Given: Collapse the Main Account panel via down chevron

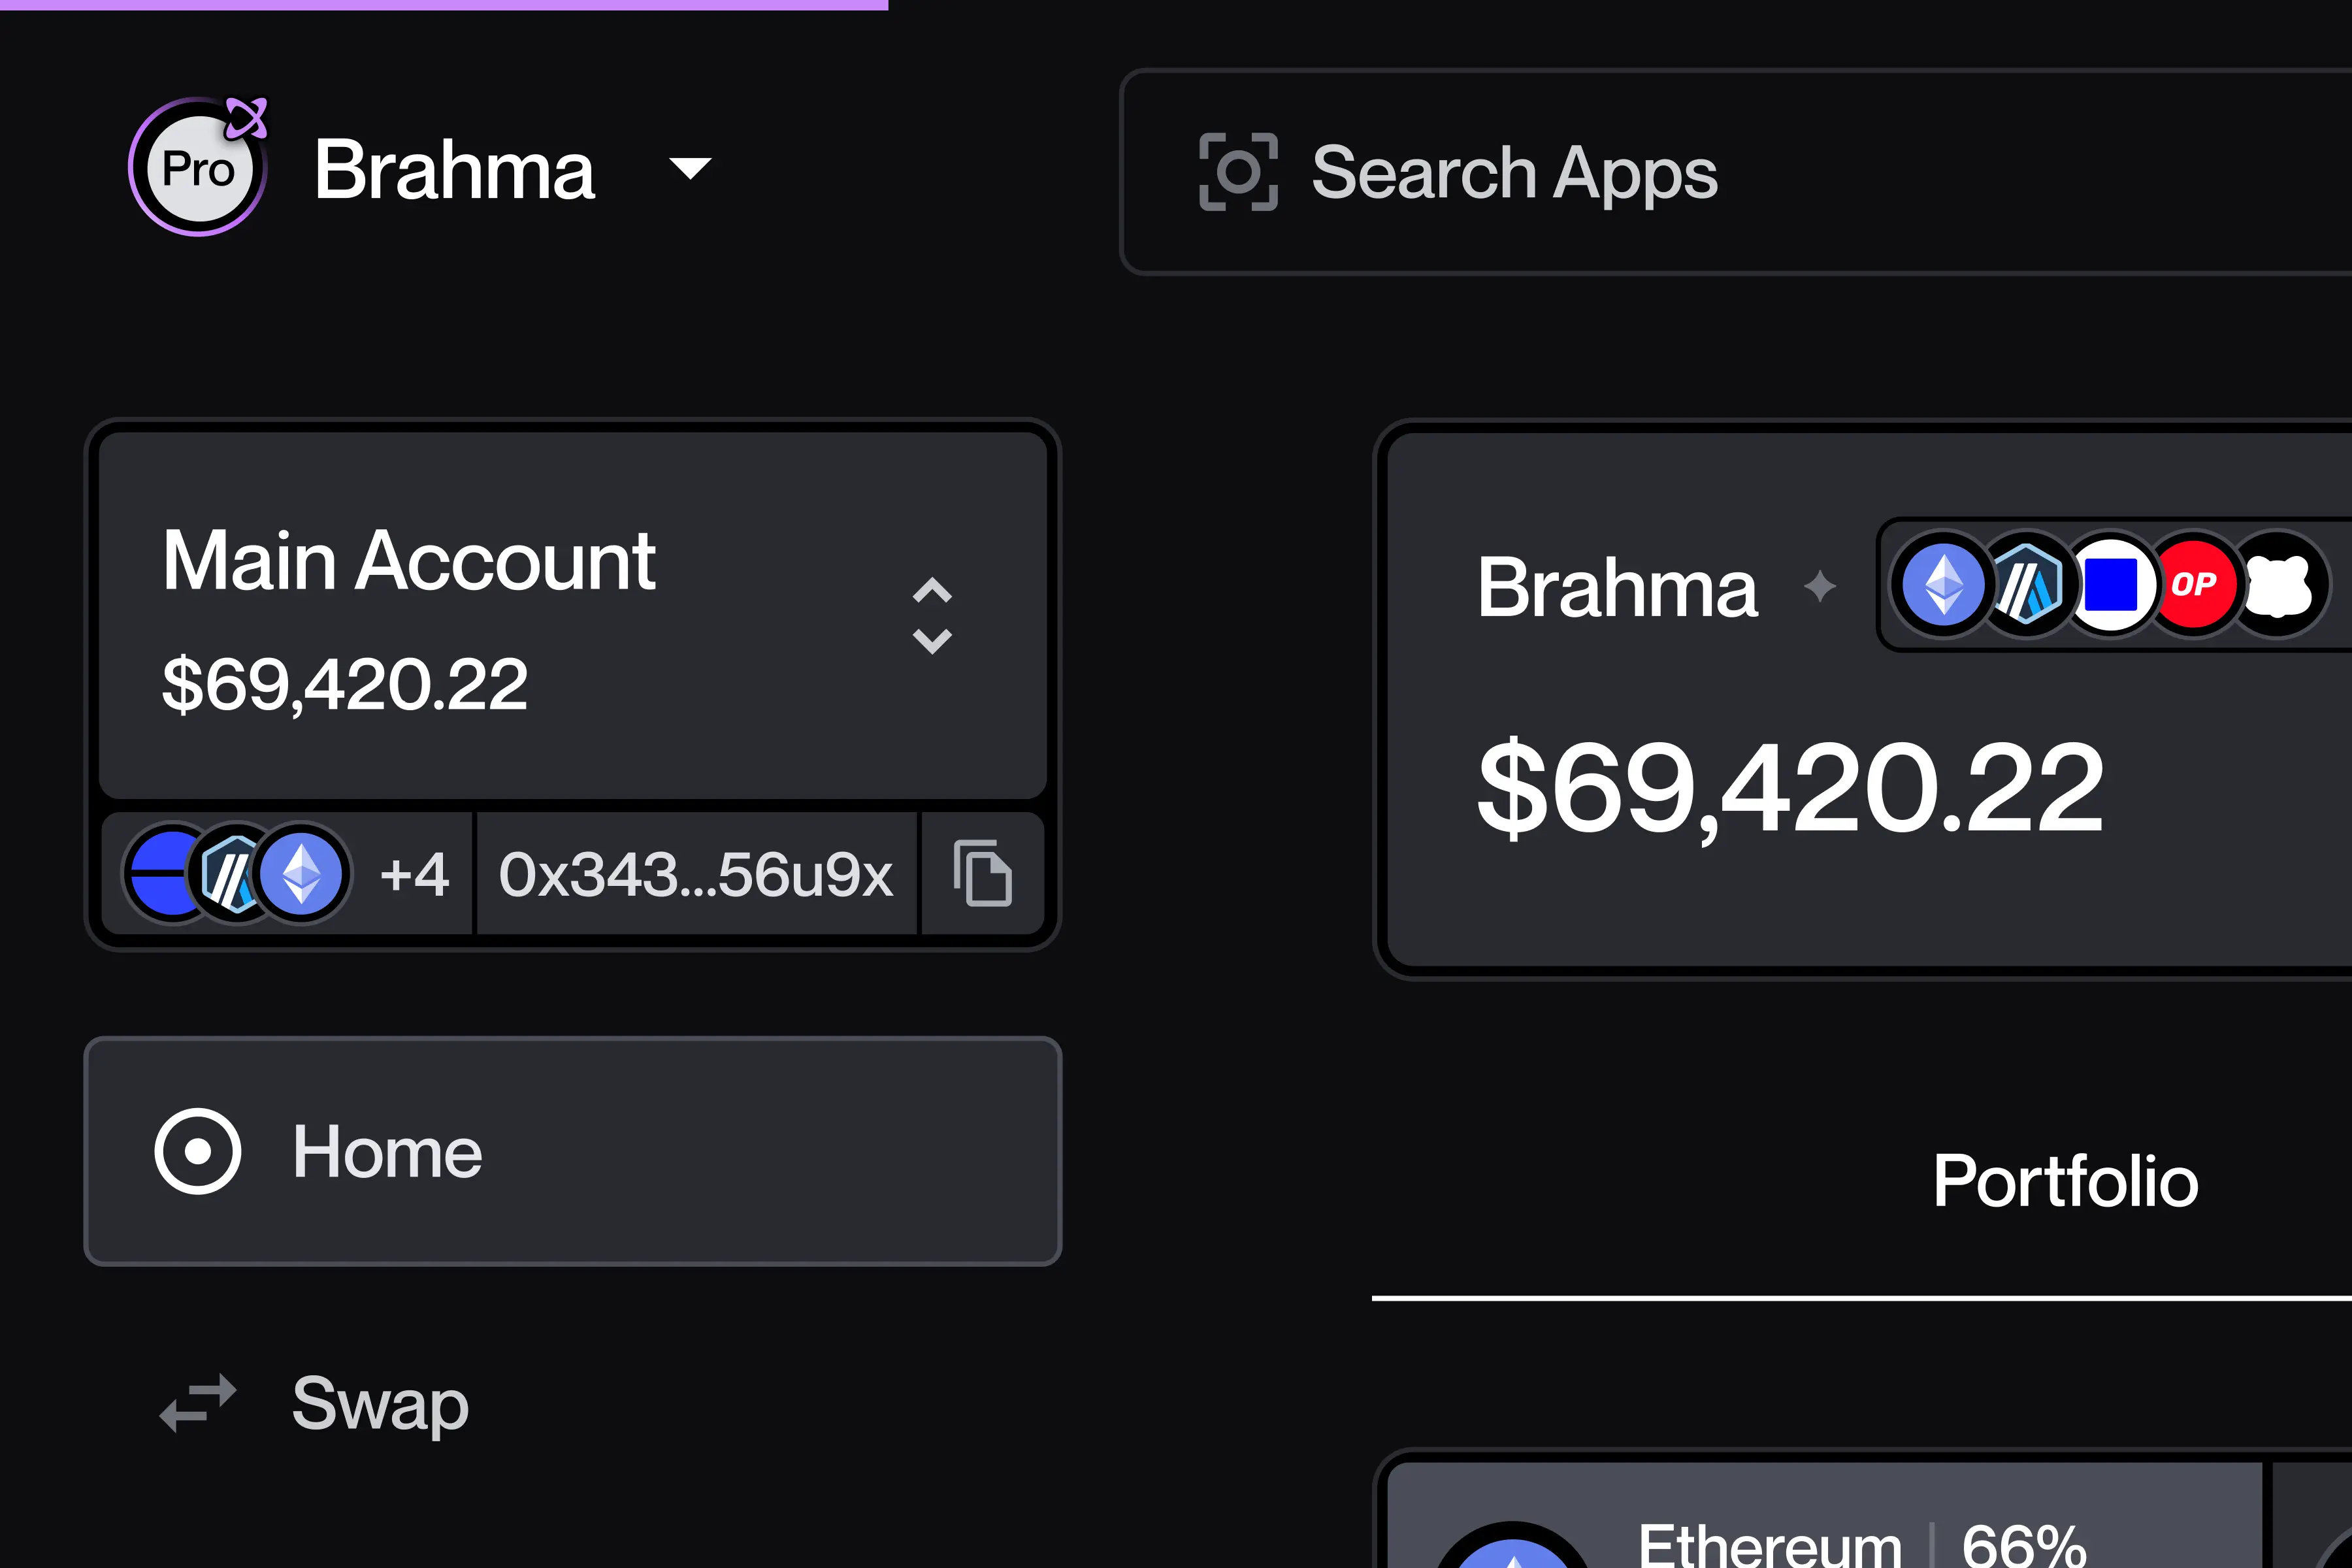Looking at the screenshot, I should click(x=932, y=641).
